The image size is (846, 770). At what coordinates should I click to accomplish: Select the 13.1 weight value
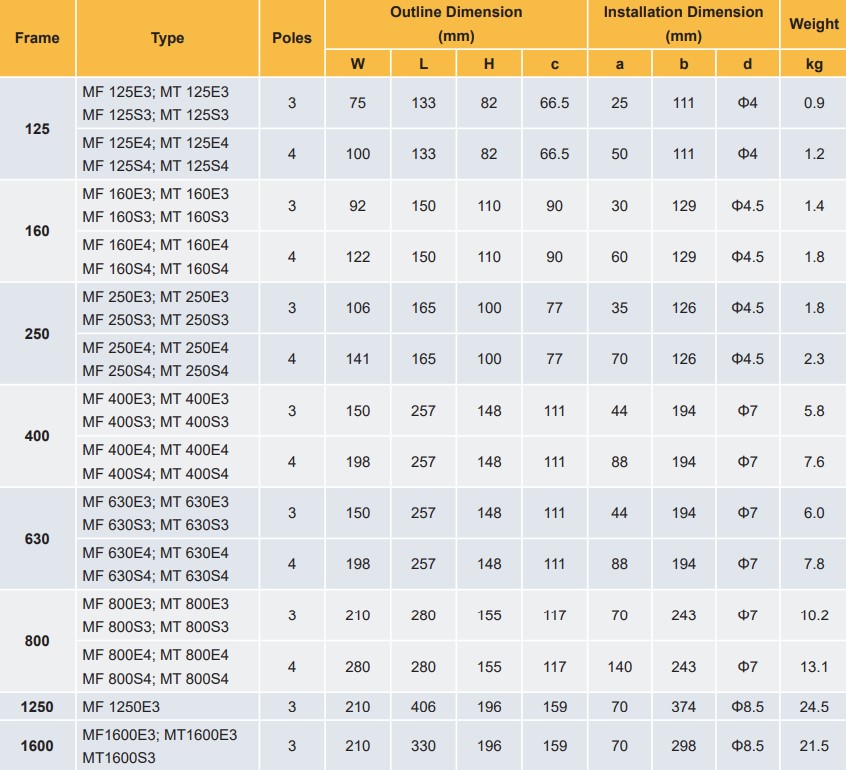click(814, 667)
